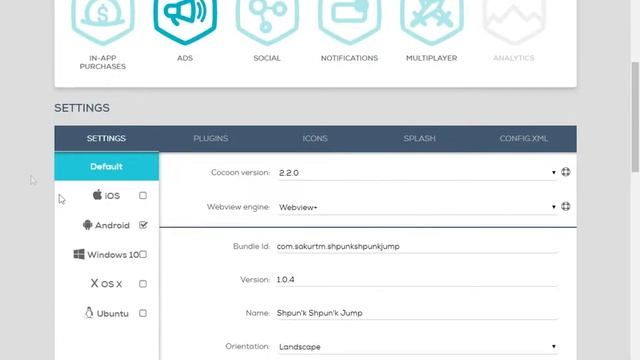Viewport: 640px width, 360px height.
Task: Switch to the Icons tab
Action: click(x=315, y=138)
